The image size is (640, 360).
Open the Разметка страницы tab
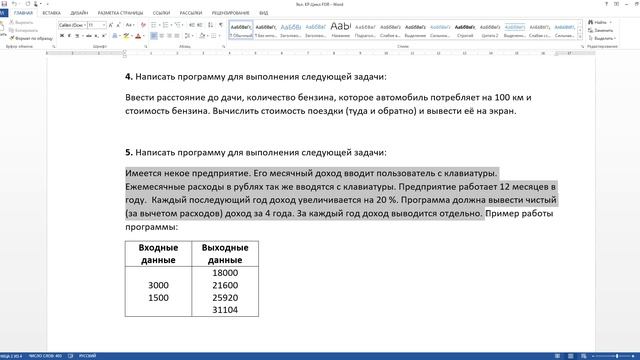click(120, 13)
